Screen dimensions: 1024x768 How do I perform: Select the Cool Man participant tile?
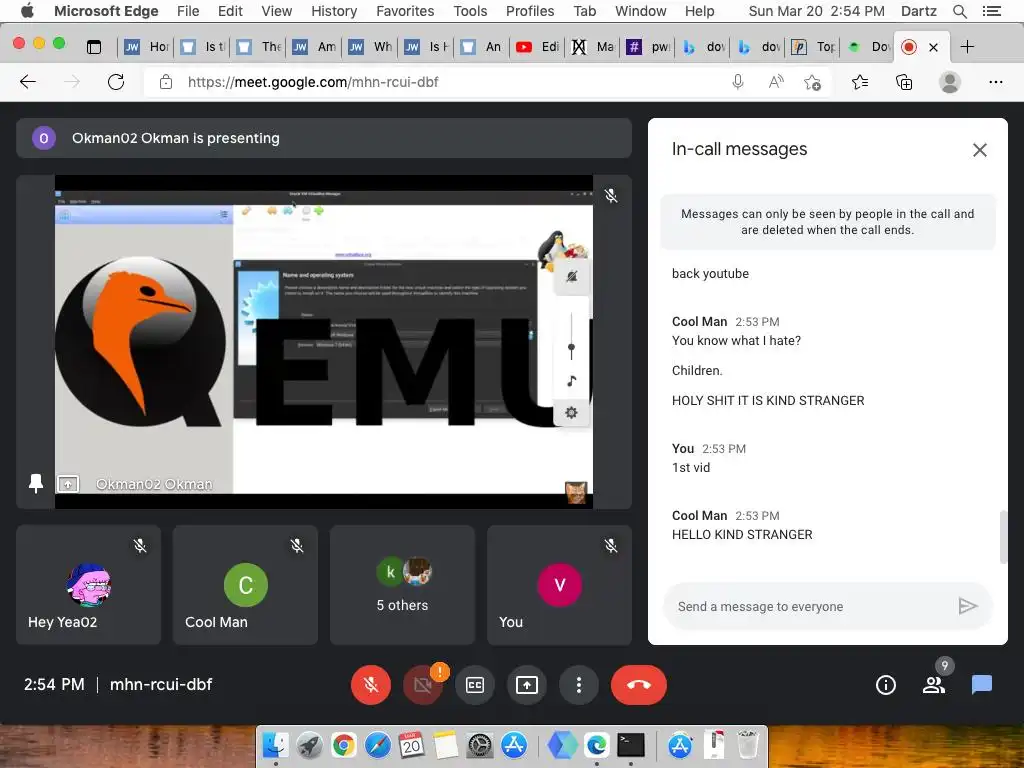coord(245,584)
